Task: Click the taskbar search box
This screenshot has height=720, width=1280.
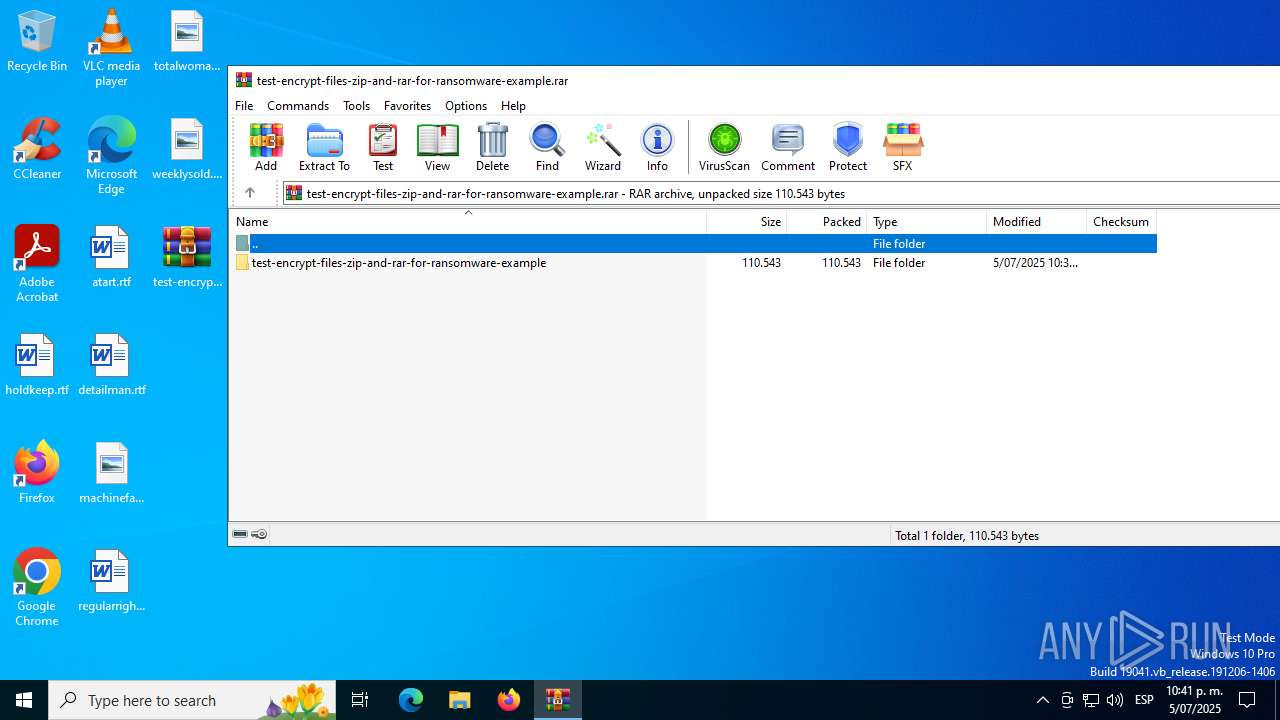Action: (x=193, y=700)
